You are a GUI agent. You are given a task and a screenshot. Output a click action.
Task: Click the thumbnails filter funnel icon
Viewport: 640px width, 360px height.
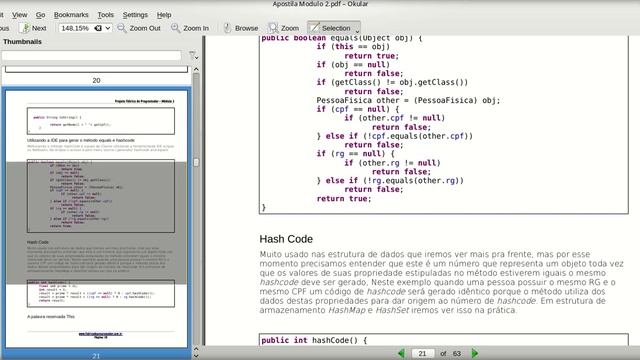[x=192, y=56]
